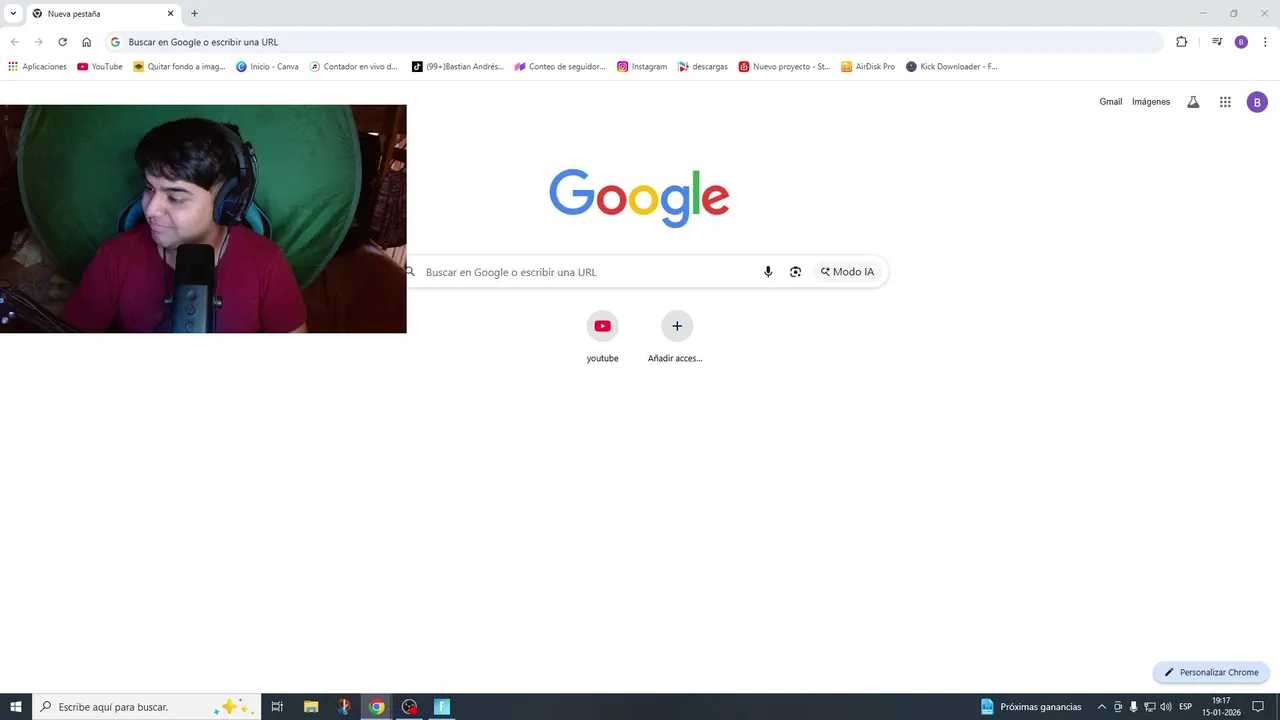Click the taskbar search box
1280x720 pixels.
(147, 707)
